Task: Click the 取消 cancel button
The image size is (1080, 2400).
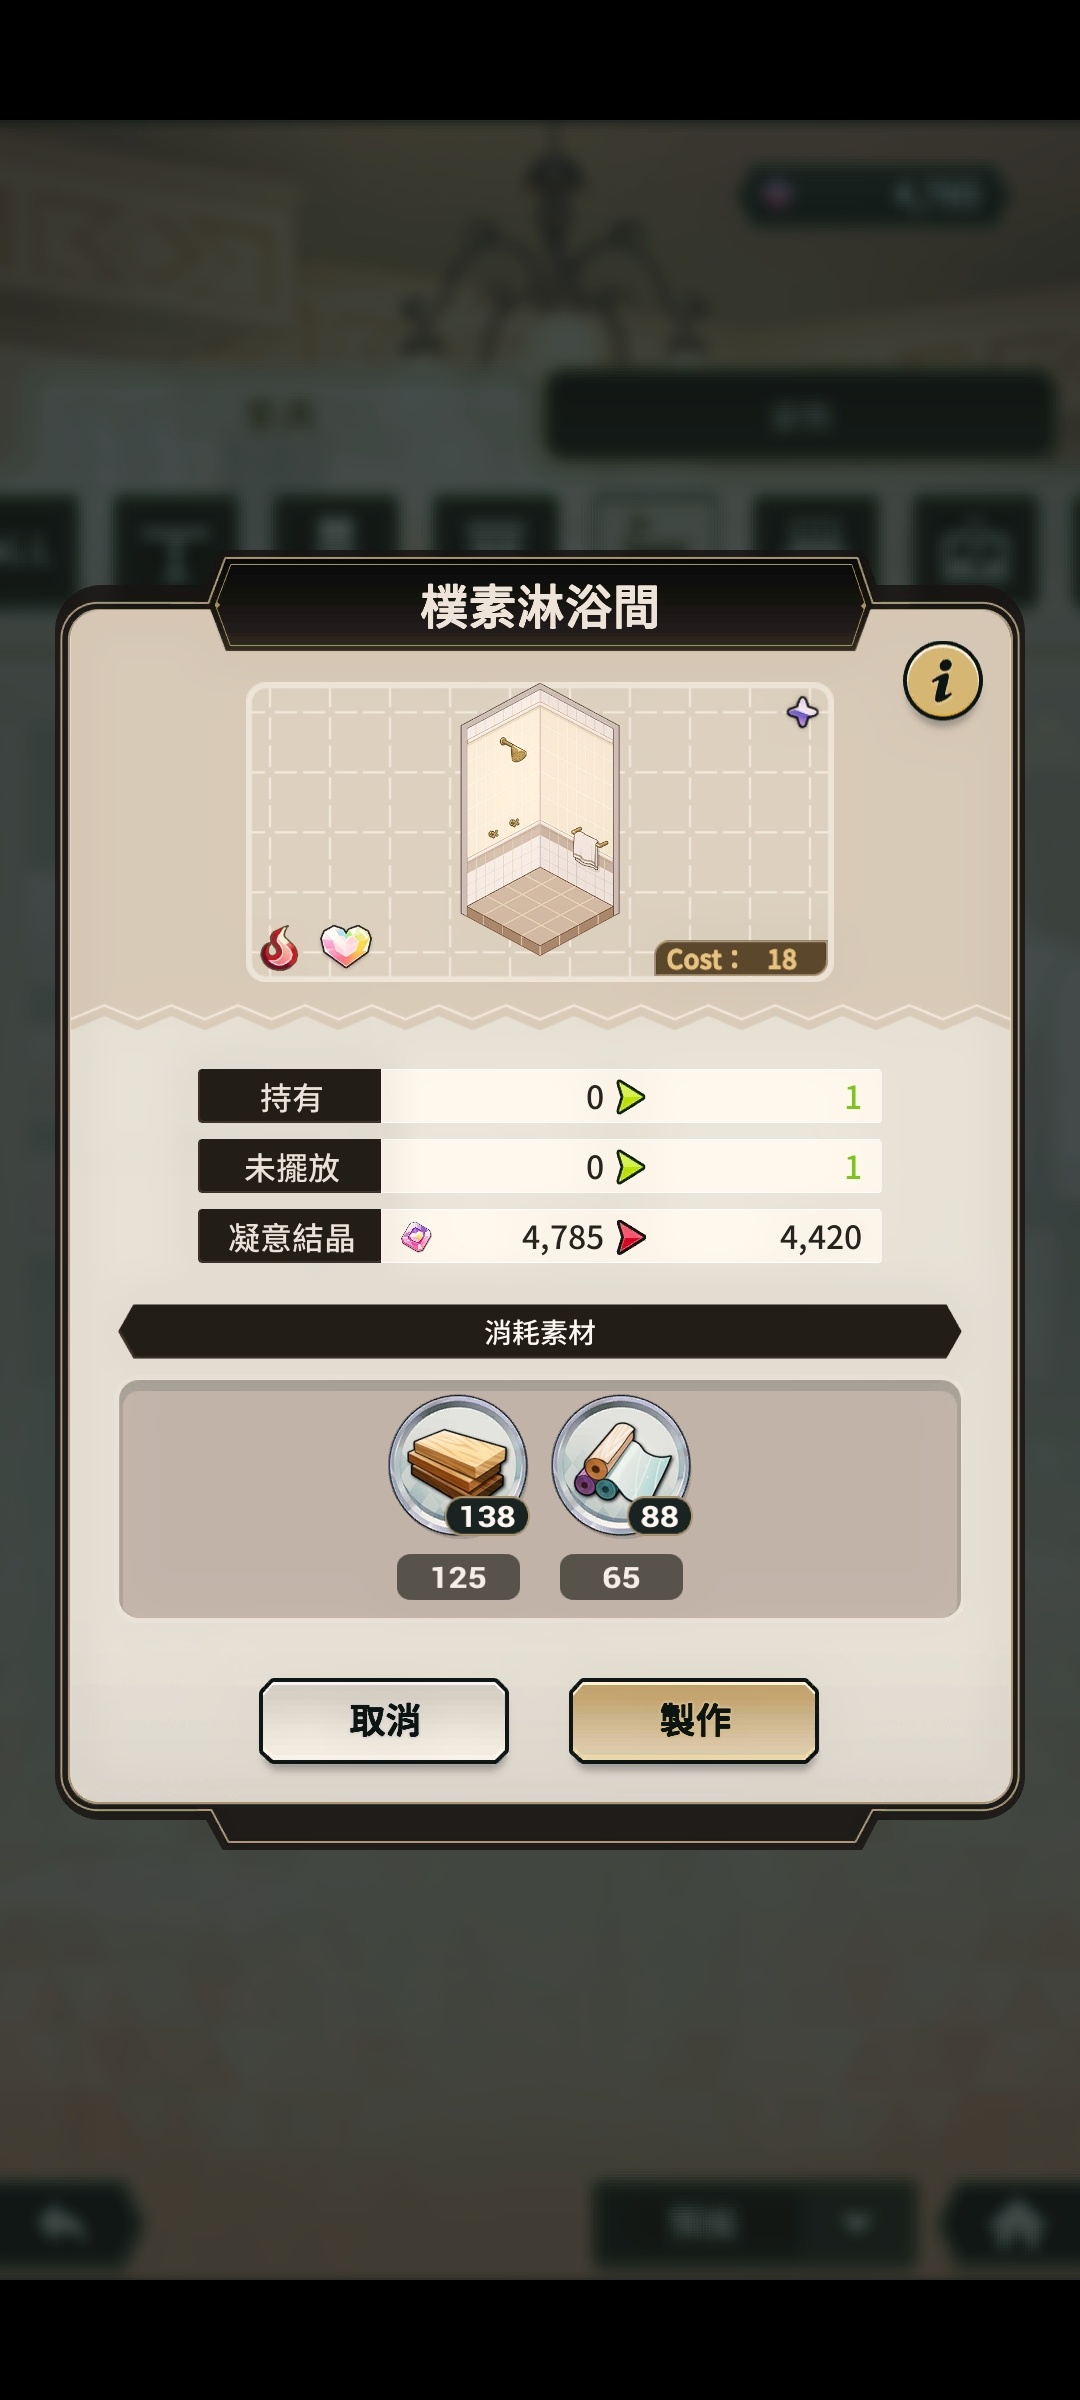Action: click(x=384, y=1720)
